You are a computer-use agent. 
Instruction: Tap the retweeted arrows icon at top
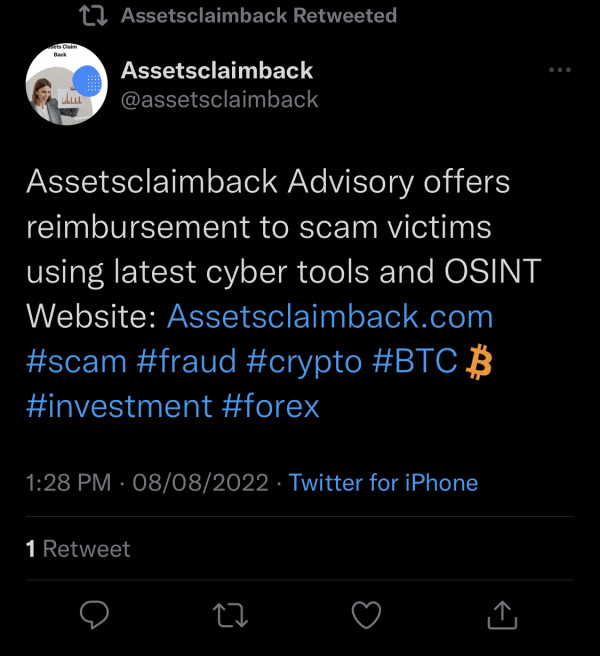click(94, 16)
